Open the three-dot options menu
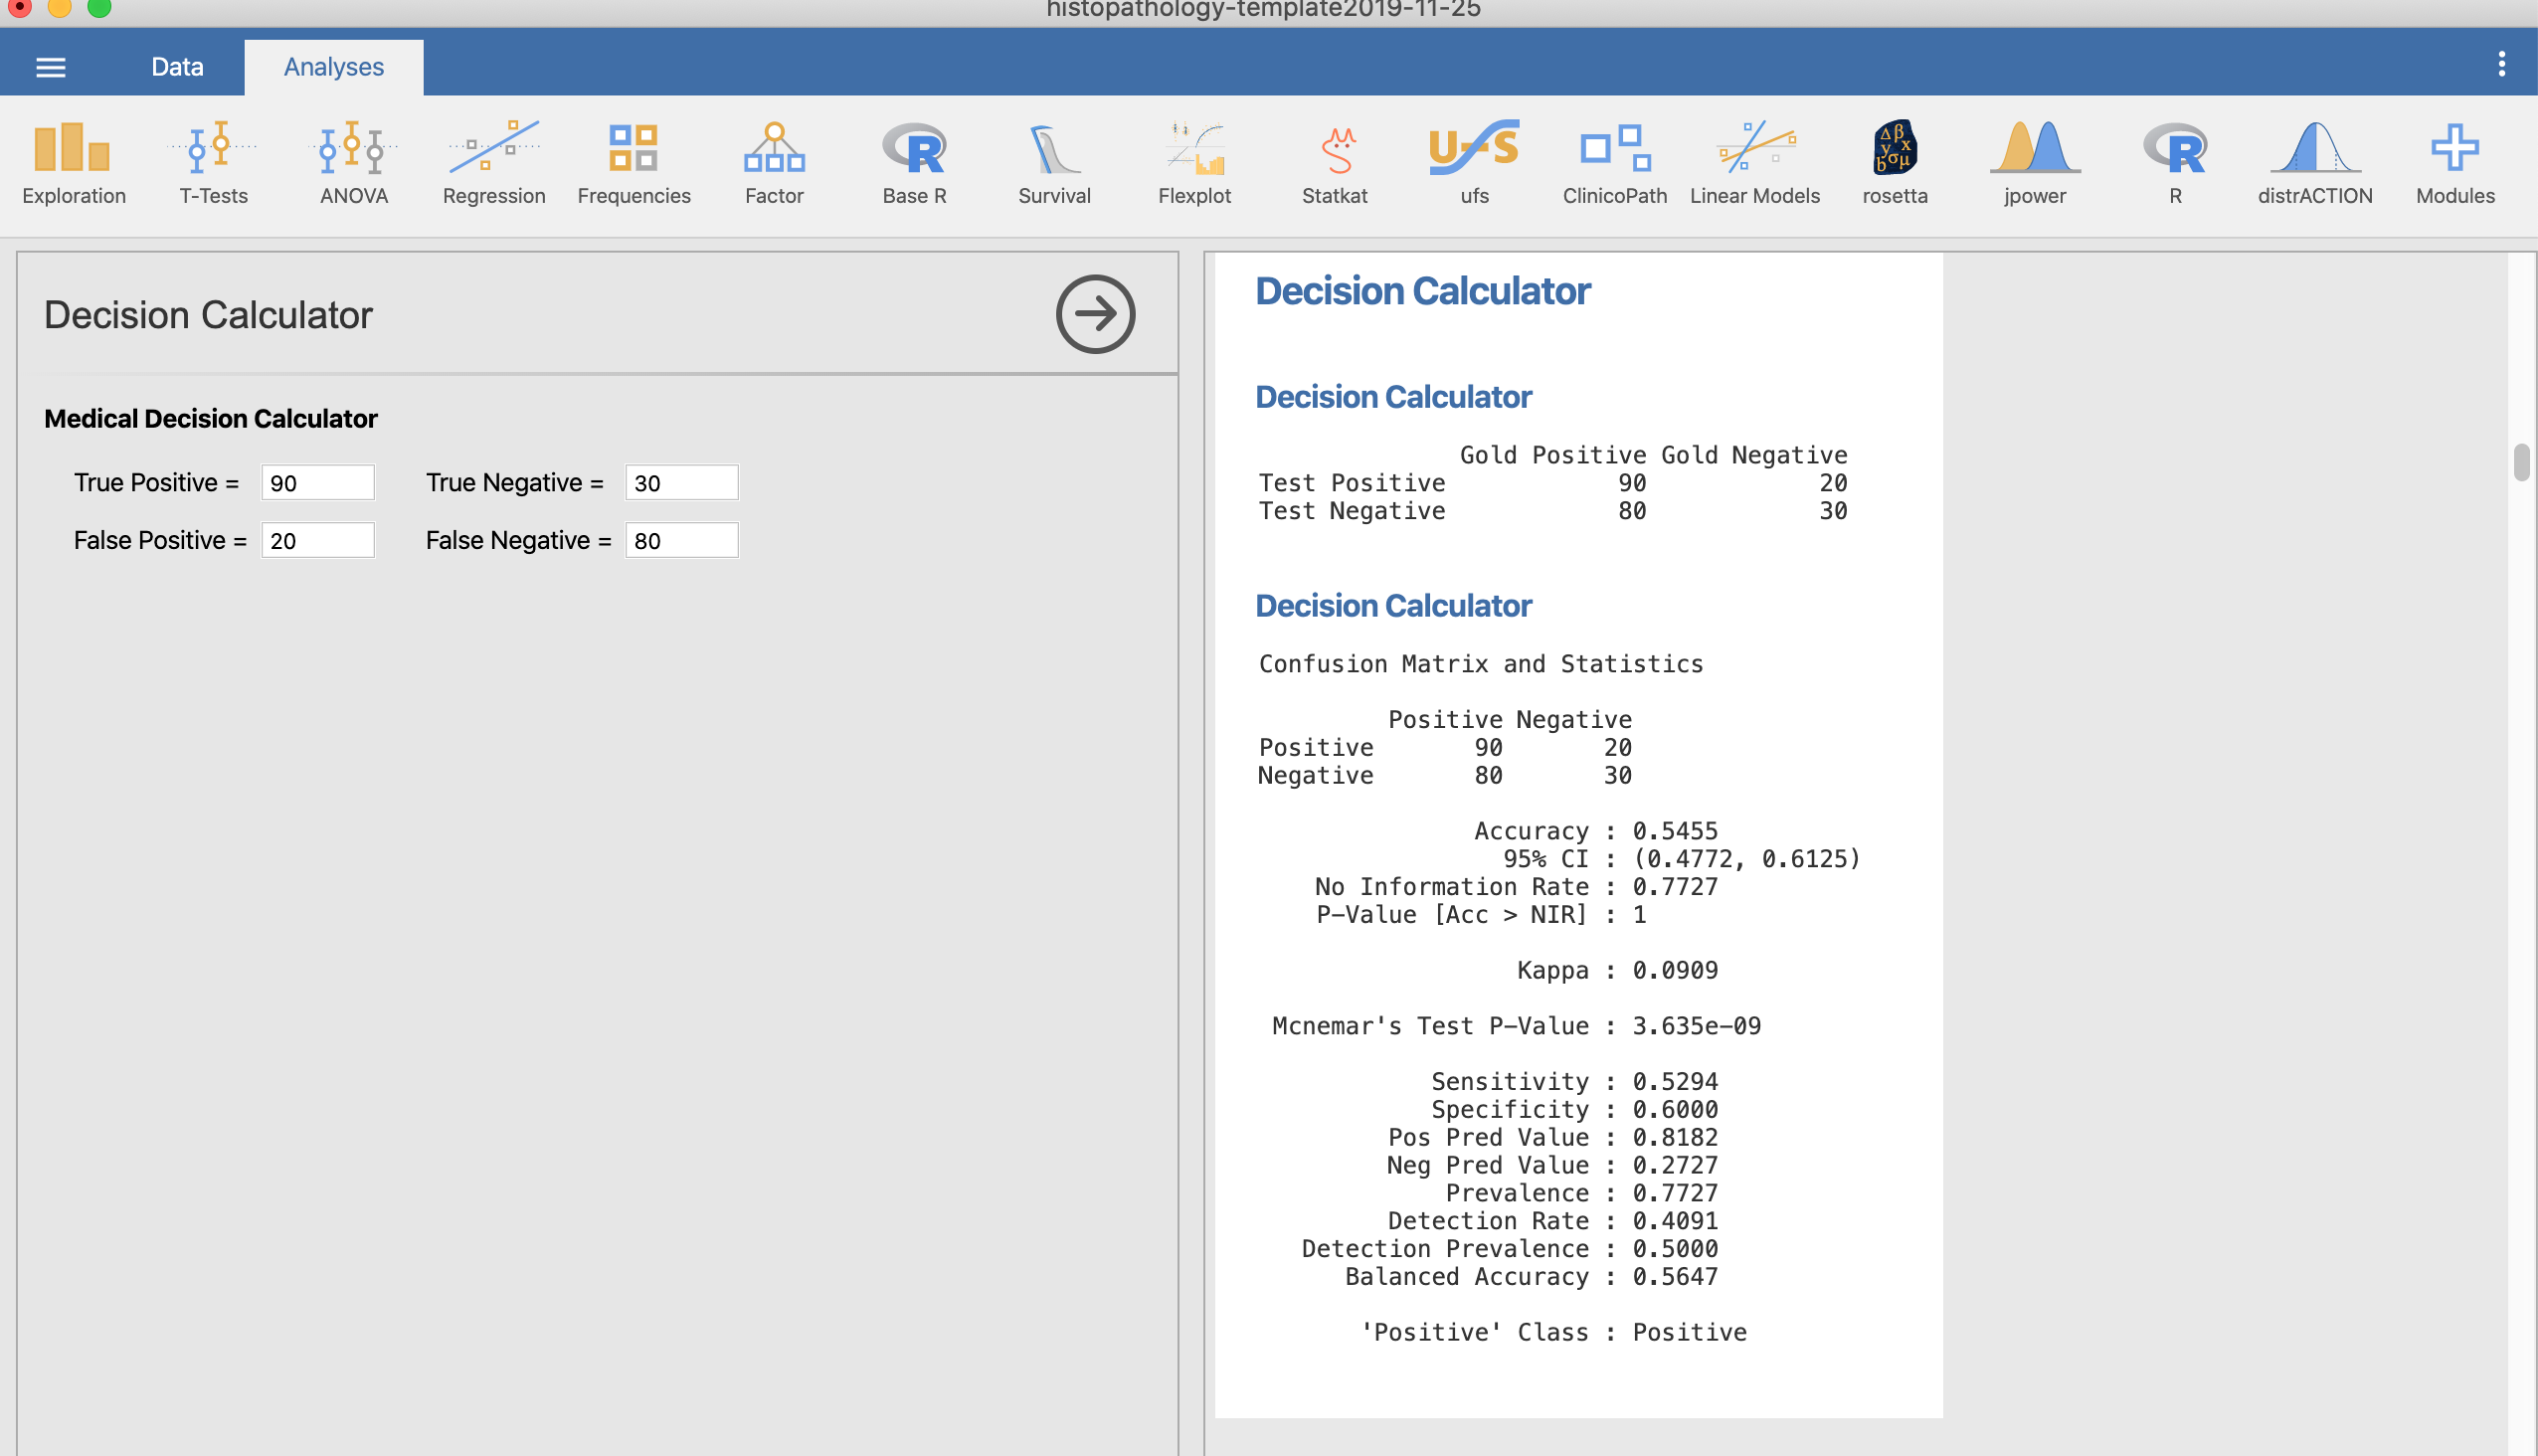The width and height of the screenshot is (2538, 1456). [2501, 64]
